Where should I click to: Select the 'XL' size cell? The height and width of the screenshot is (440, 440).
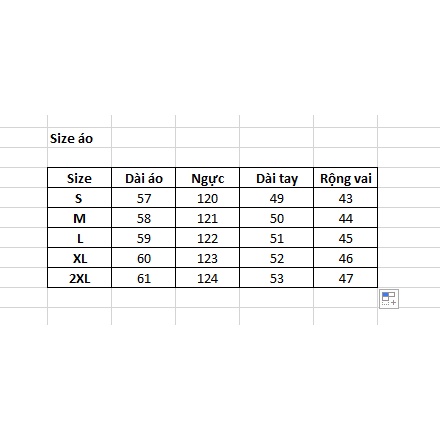pos(79,258)
